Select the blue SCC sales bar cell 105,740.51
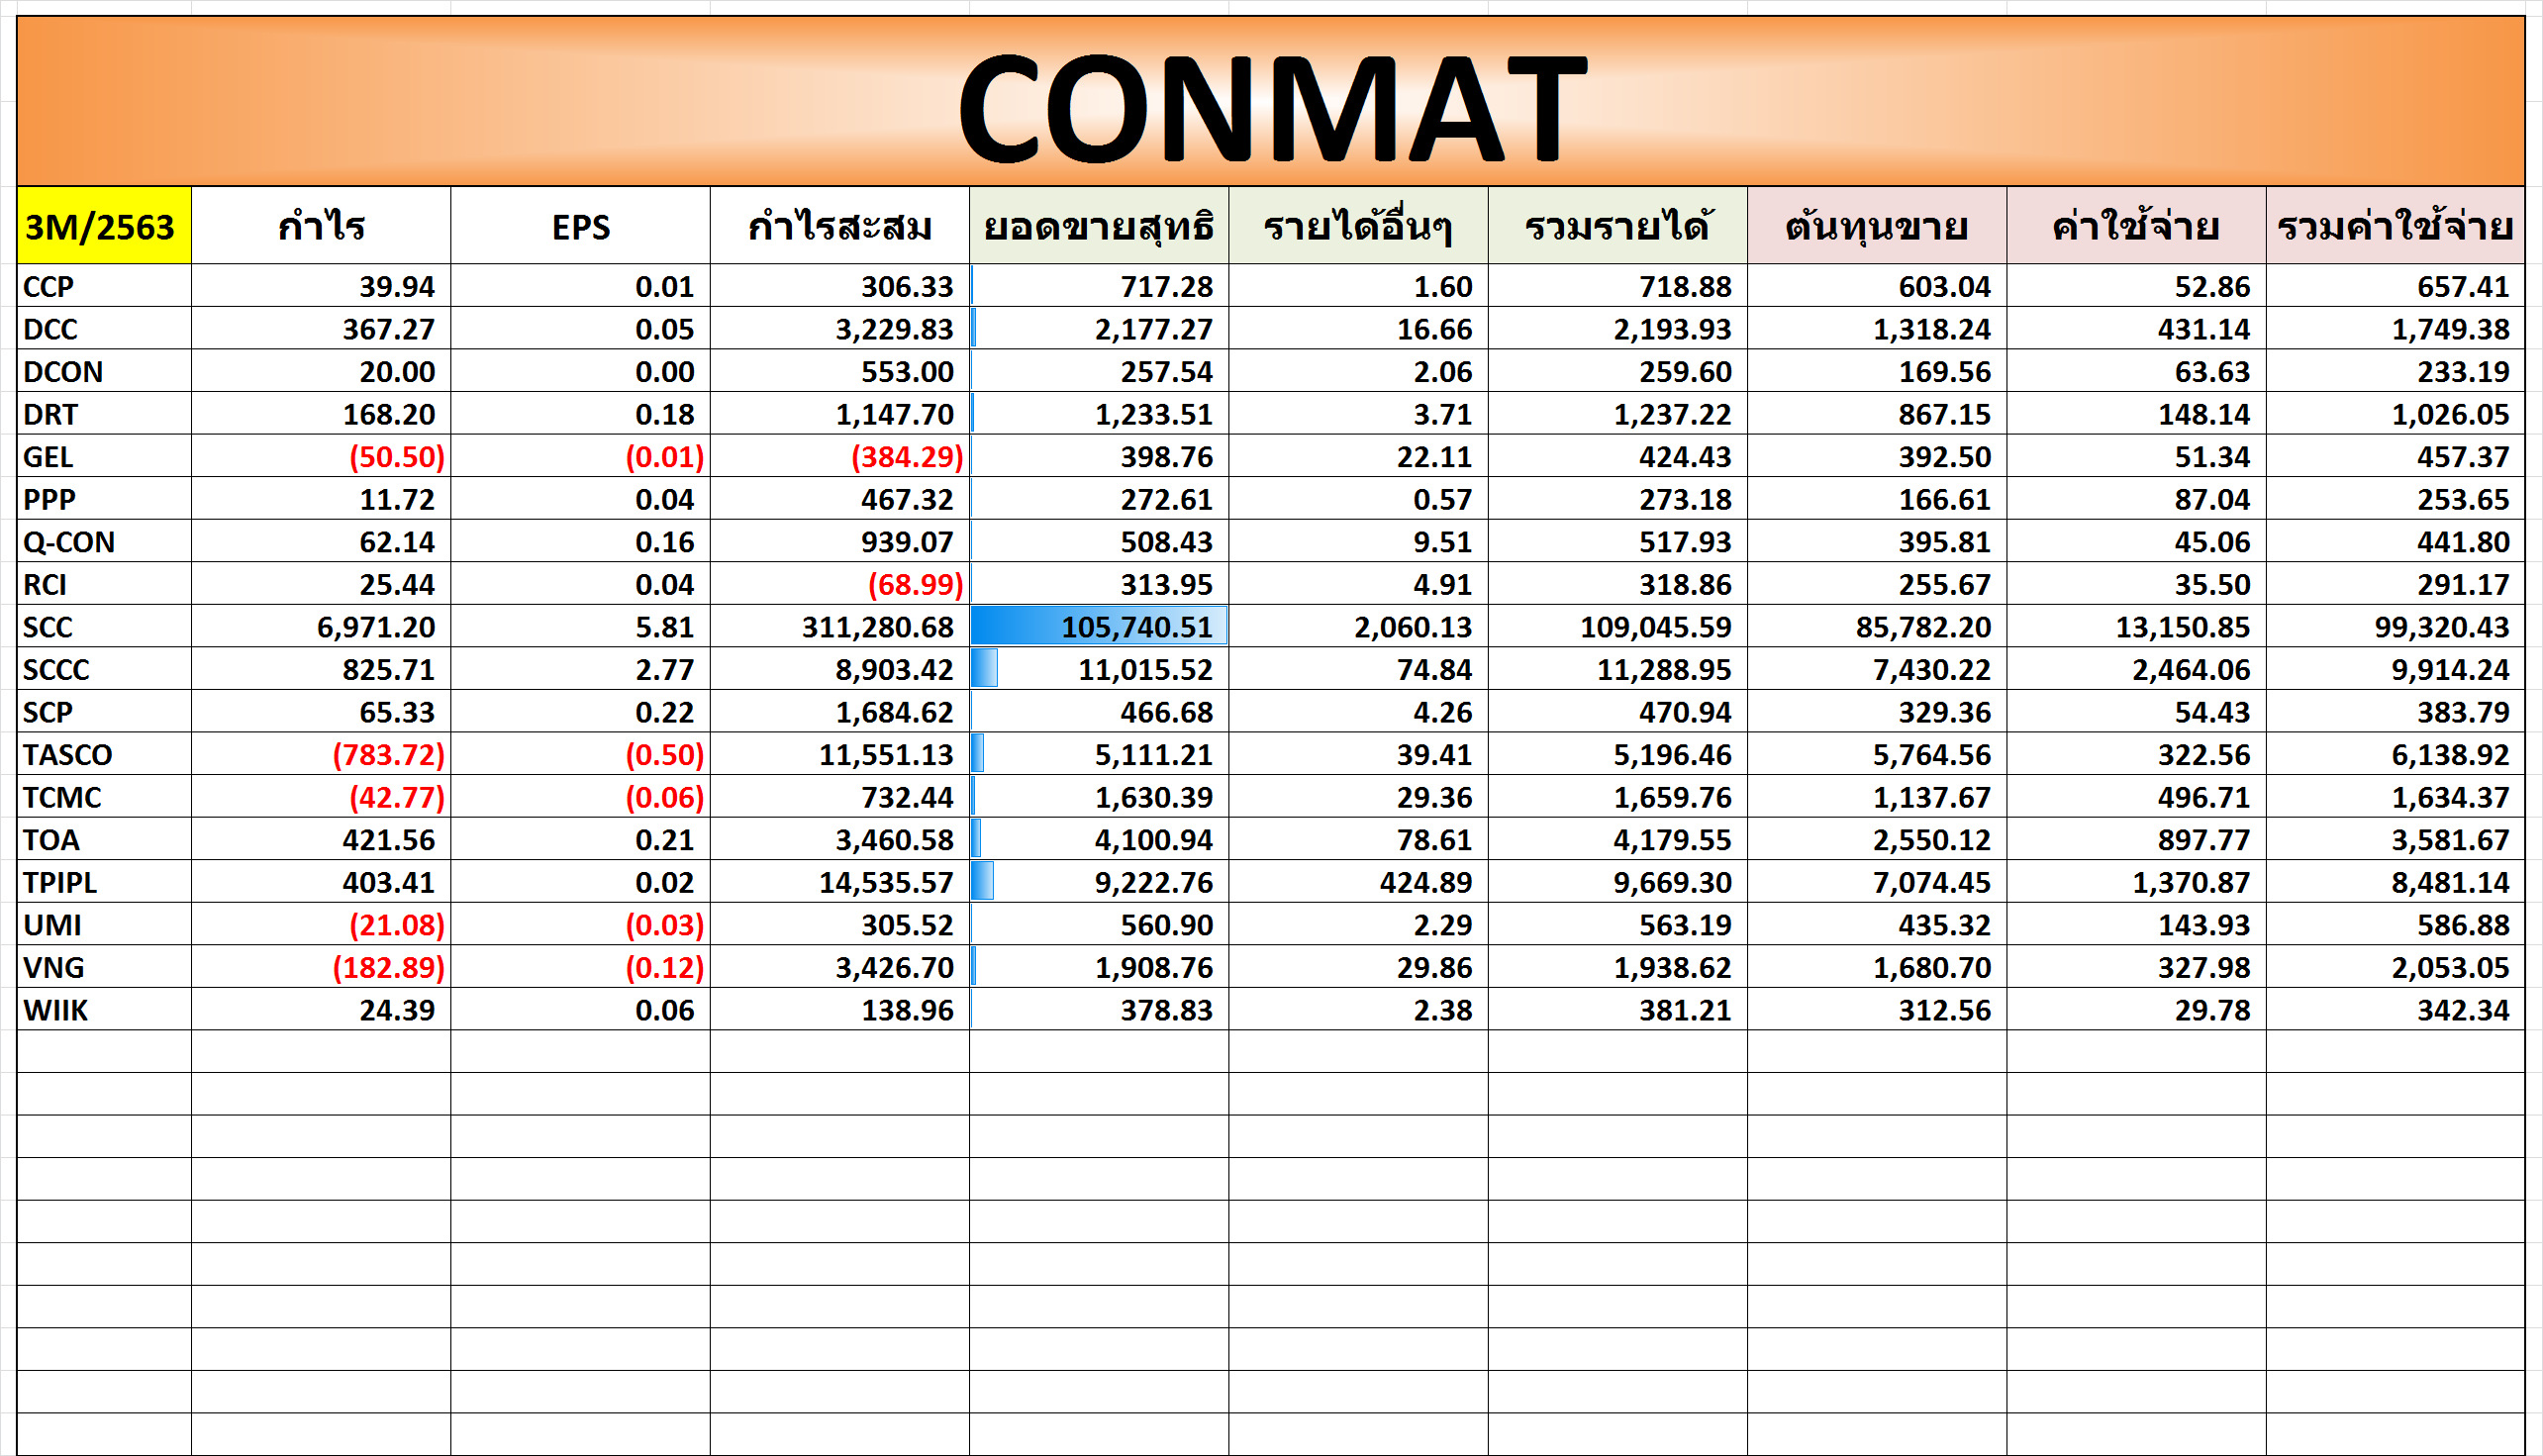 pyautogui.click(x=1098, y=627)
